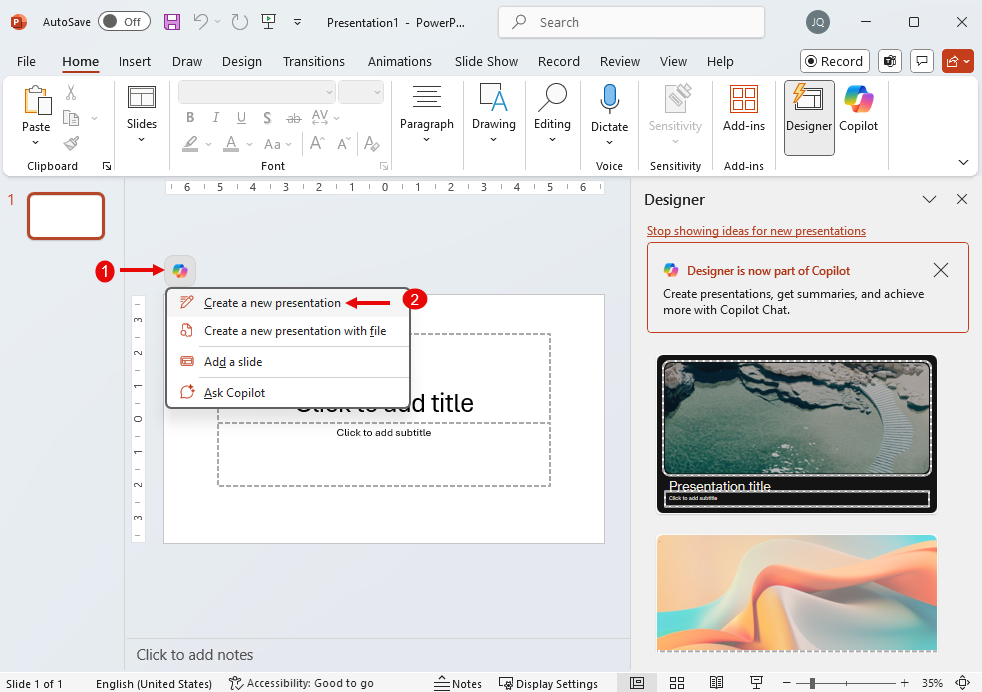This screenshot has height=692, width=982.
Task: Select Create a new presentation
Action: point(288,303)
